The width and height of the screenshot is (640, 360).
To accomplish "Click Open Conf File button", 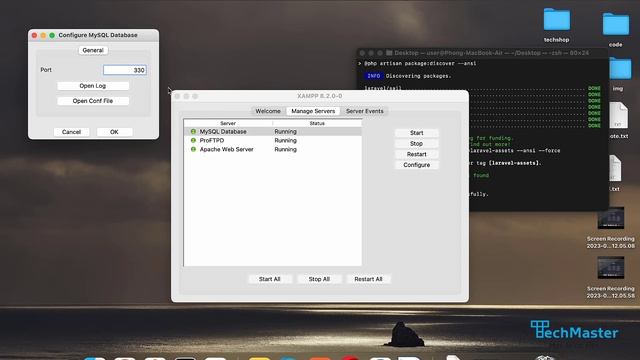I will (93, 101).
